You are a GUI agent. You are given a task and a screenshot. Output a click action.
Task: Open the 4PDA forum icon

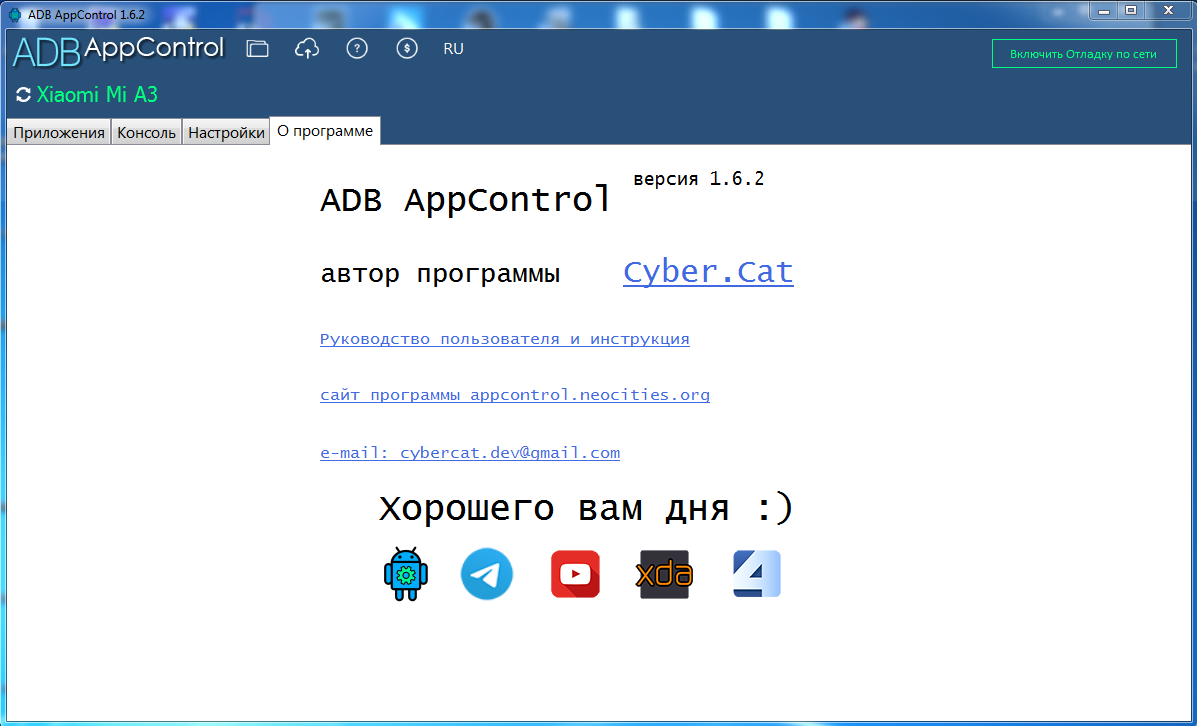point(757,574)
